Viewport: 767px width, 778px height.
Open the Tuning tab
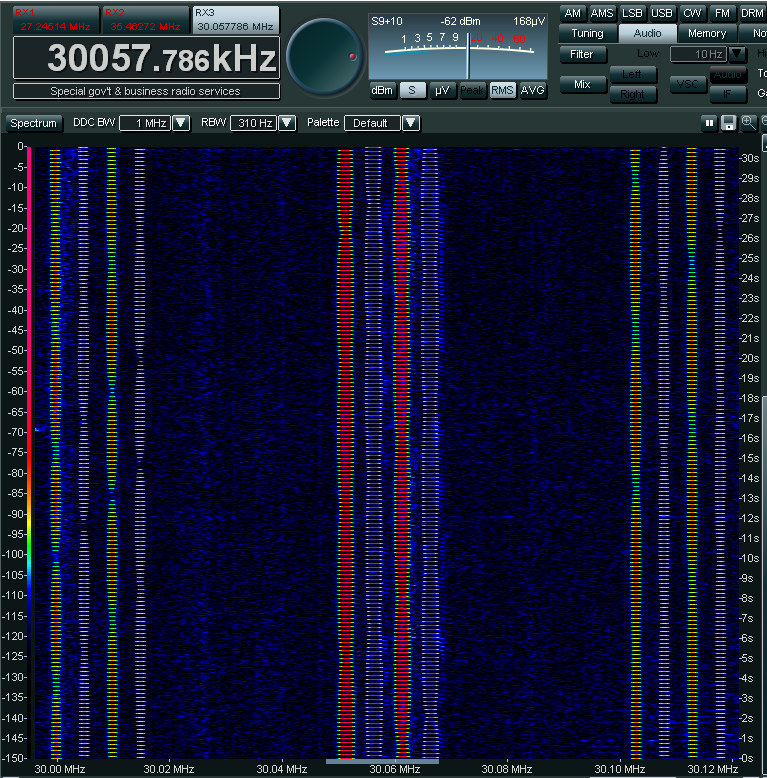click(588, 34)
